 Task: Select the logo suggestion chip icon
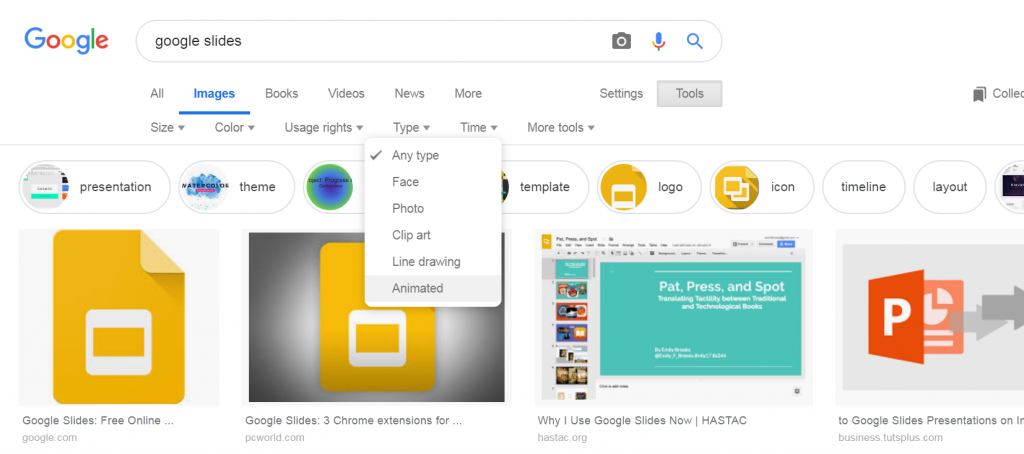[x=623, y=187]
